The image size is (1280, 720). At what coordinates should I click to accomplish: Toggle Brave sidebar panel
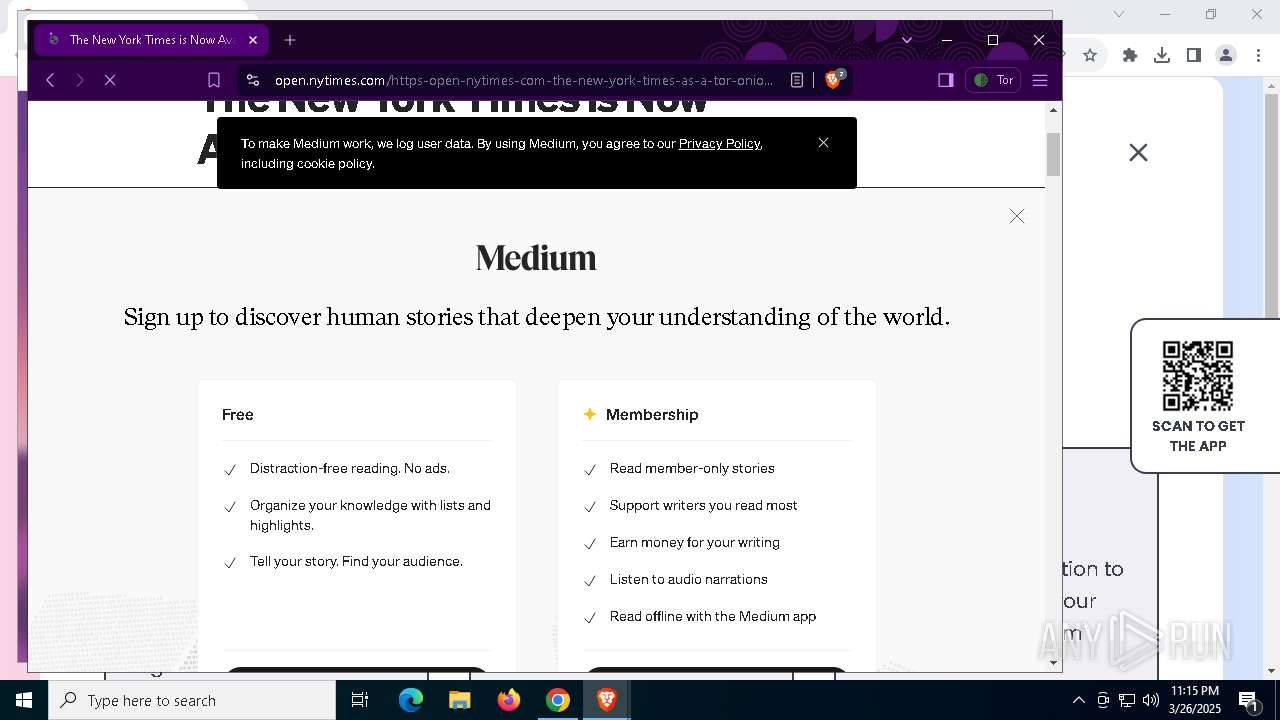click(945, 80)
